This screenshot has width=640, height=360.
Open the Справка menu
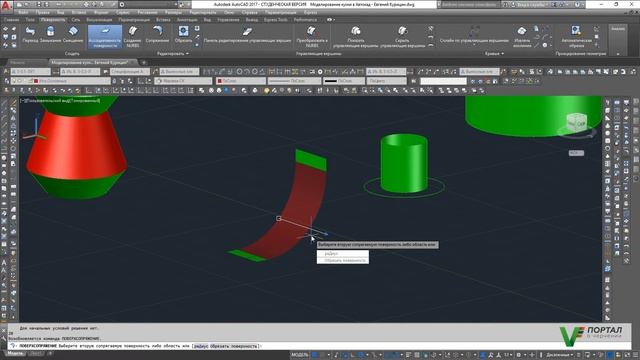(x=249, y=12)
